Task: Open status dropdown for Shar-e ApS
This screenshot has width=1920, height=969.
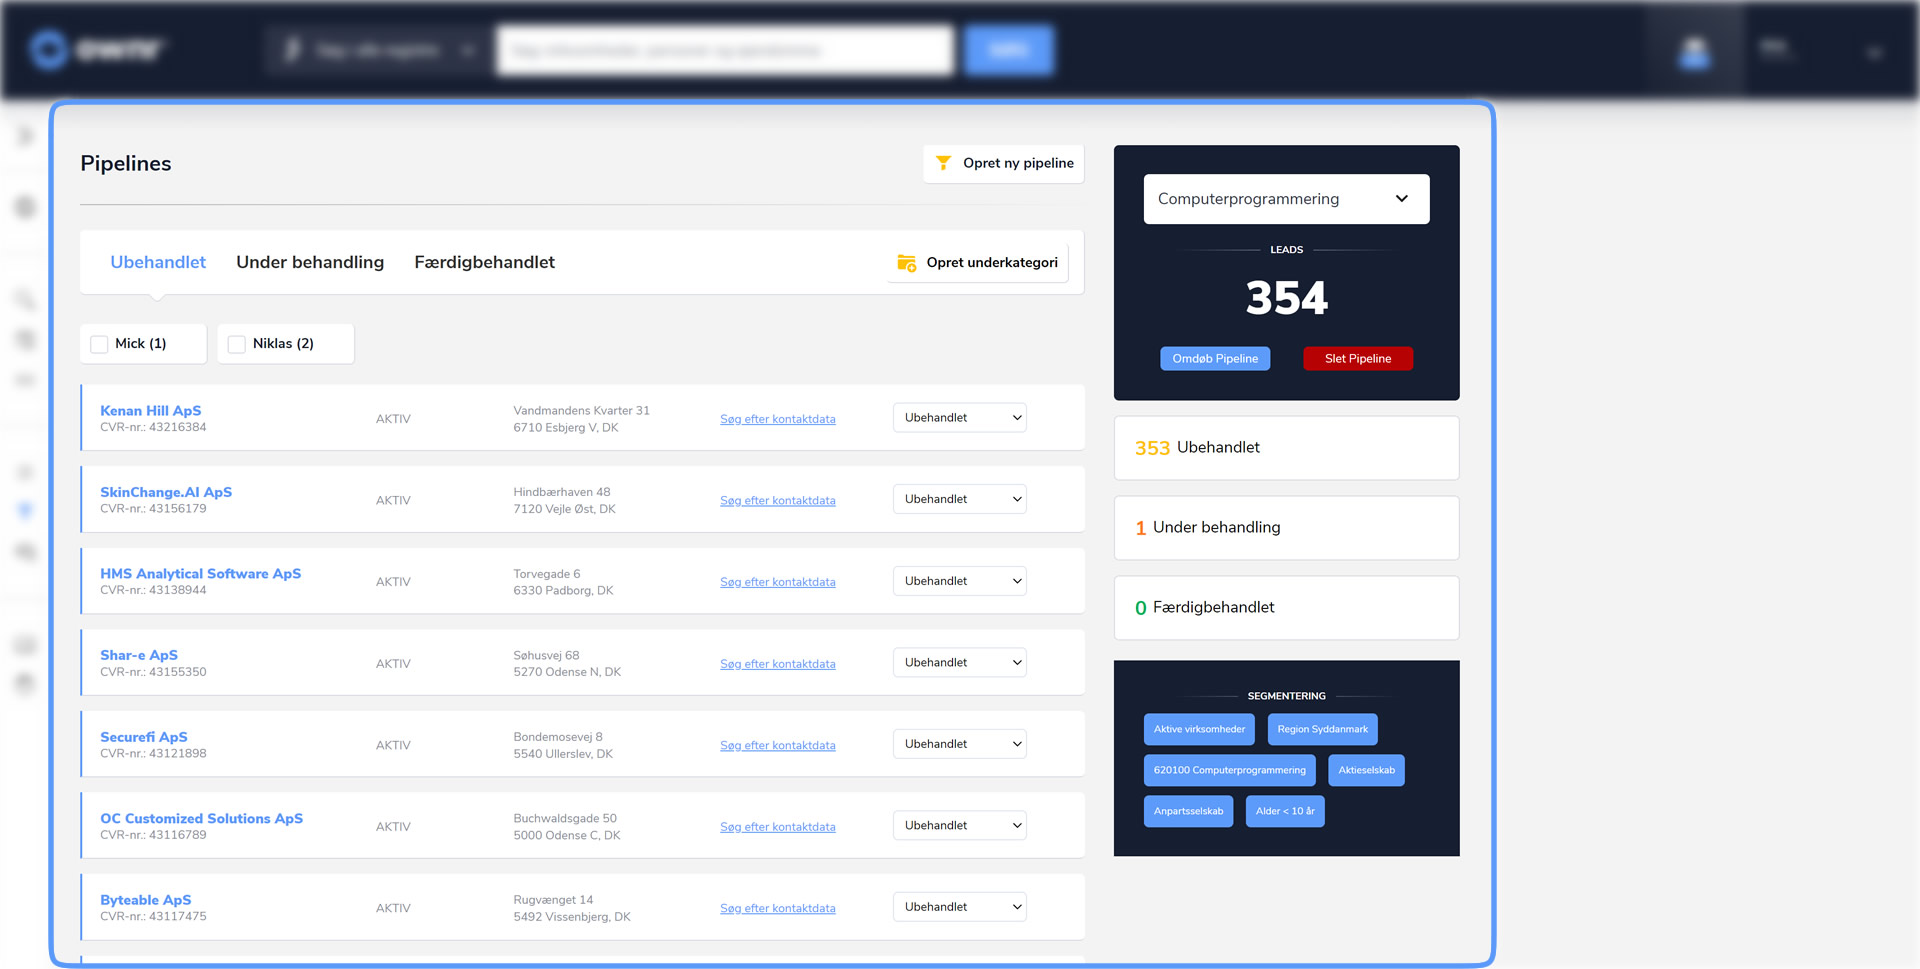Action: (x=960, y=662)
